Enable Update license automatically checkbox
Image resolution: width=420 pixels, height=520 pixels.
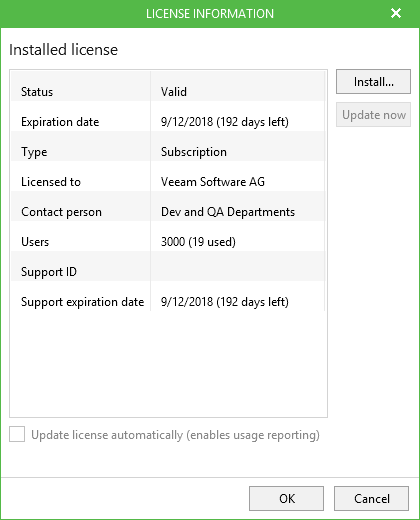pyautogui.click(x=17, y=434)
